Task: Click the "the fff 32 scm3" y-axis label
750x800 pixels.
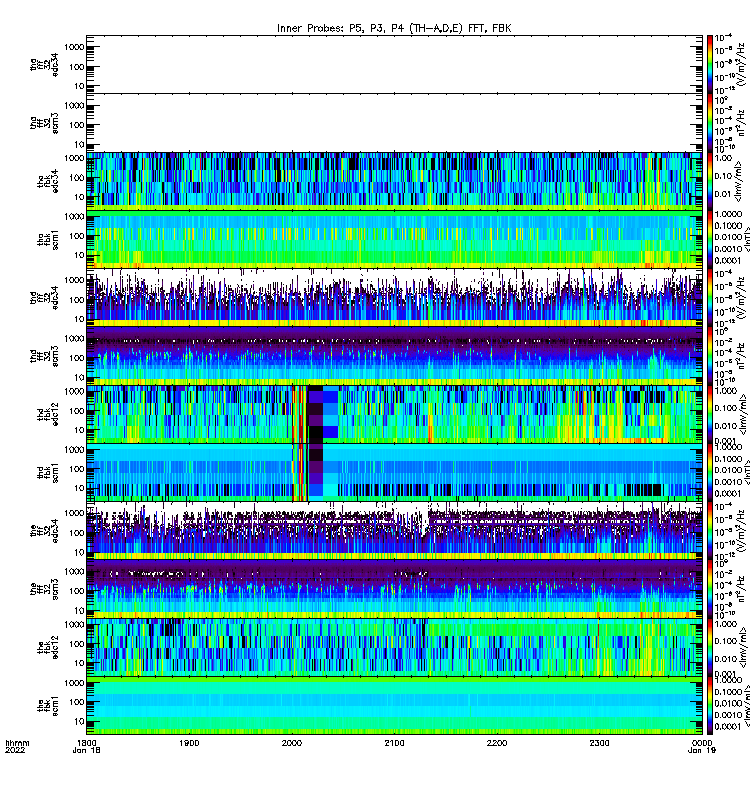Action: [x=44, y=589]
